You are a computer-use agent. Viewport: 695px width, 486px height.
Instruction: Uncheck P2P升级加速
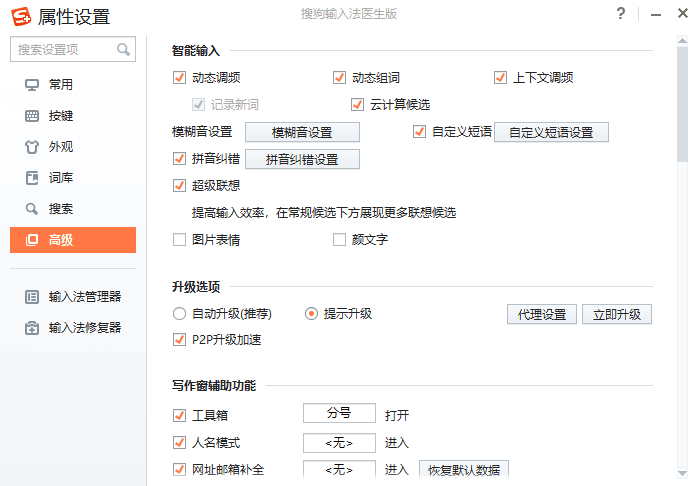(x=179, y=340)
